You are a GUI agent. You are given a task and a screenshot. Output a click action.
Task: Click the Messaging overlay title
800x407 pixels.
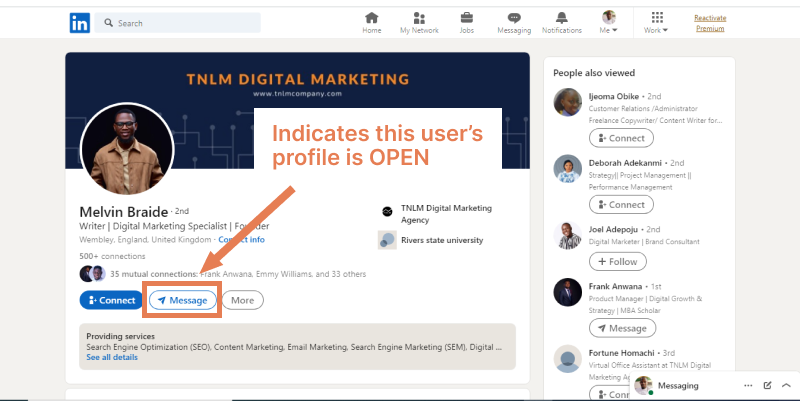pos(678,386)
